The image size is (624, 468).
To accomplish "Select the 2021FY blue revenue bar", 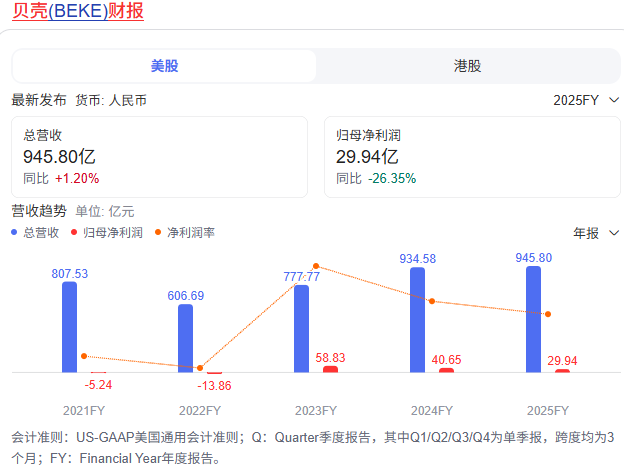I will point(69,327).
